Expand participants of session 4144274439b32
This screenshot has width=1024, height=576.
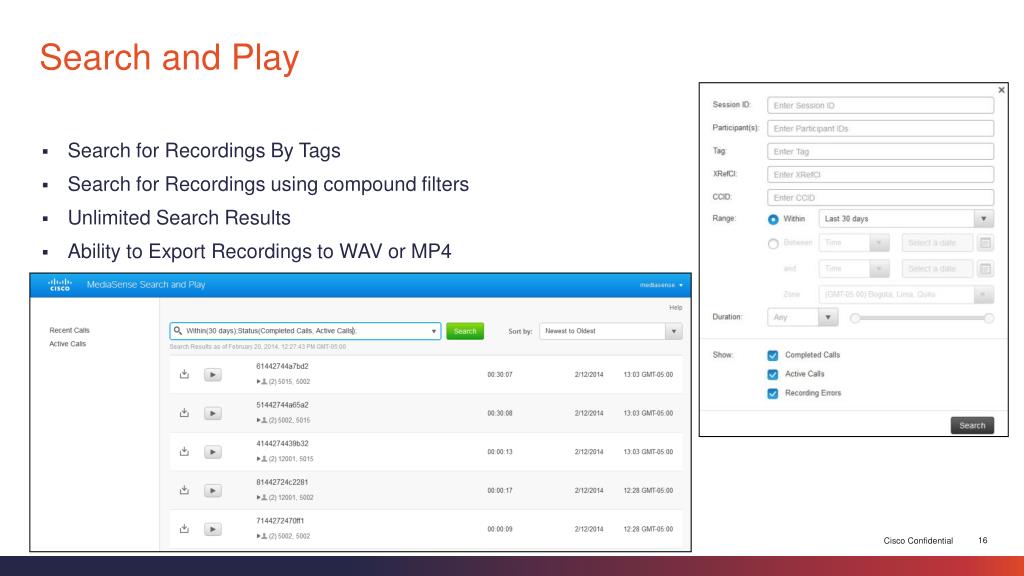click(259, 458)
